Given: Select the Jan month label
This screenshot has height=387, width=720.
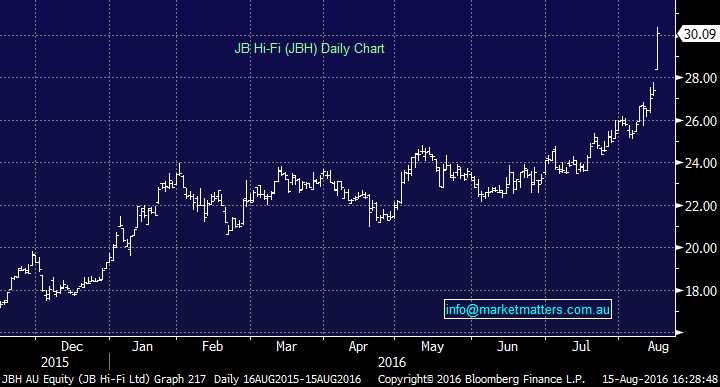Looking at the screenshot, I should tap(142, 346).
